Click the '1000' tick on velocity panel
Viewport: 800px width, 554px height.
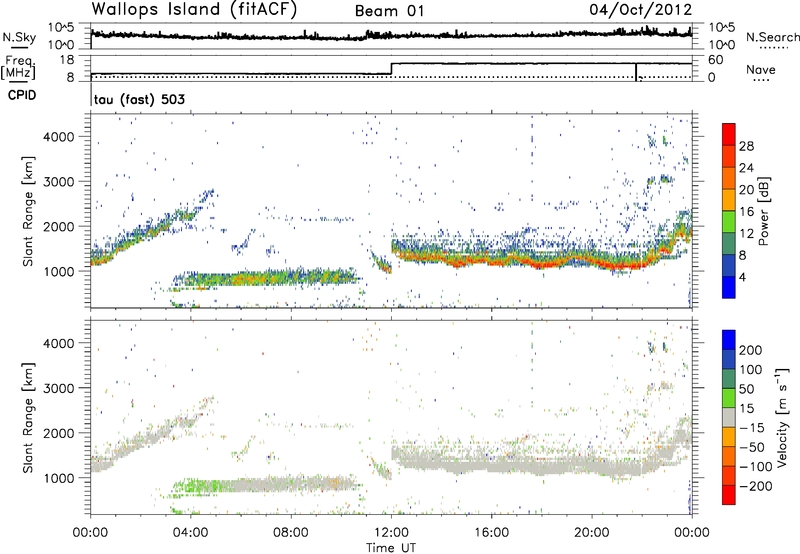(59, 478)
